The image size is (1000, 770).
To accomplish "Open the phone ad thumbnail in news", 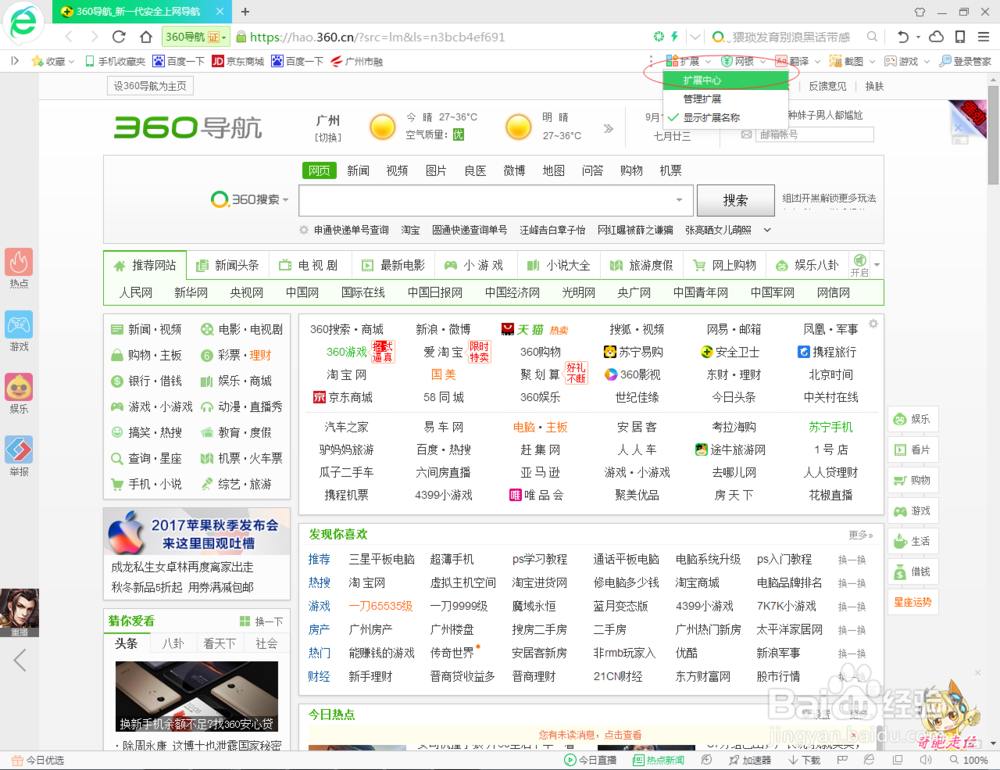I will pyautogui.click(x=196, y=697).
